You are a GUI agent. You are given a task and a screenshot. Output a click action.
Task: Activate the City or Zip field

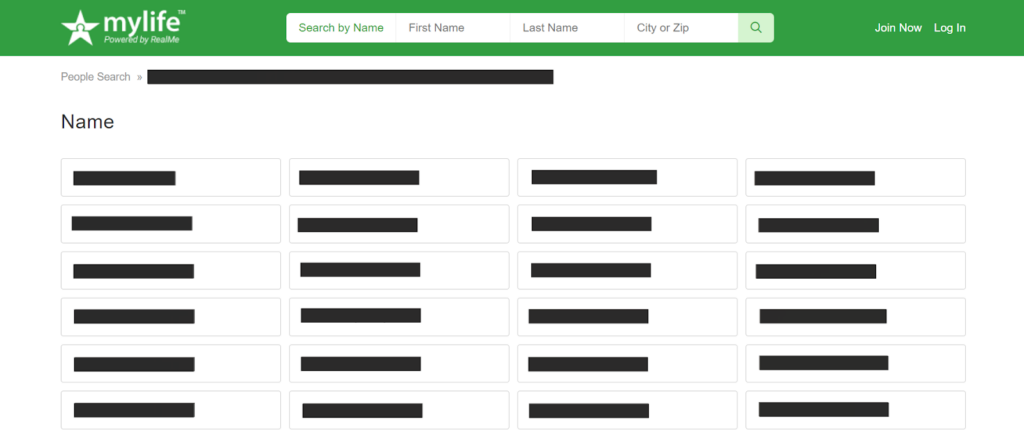coord(680,28)
